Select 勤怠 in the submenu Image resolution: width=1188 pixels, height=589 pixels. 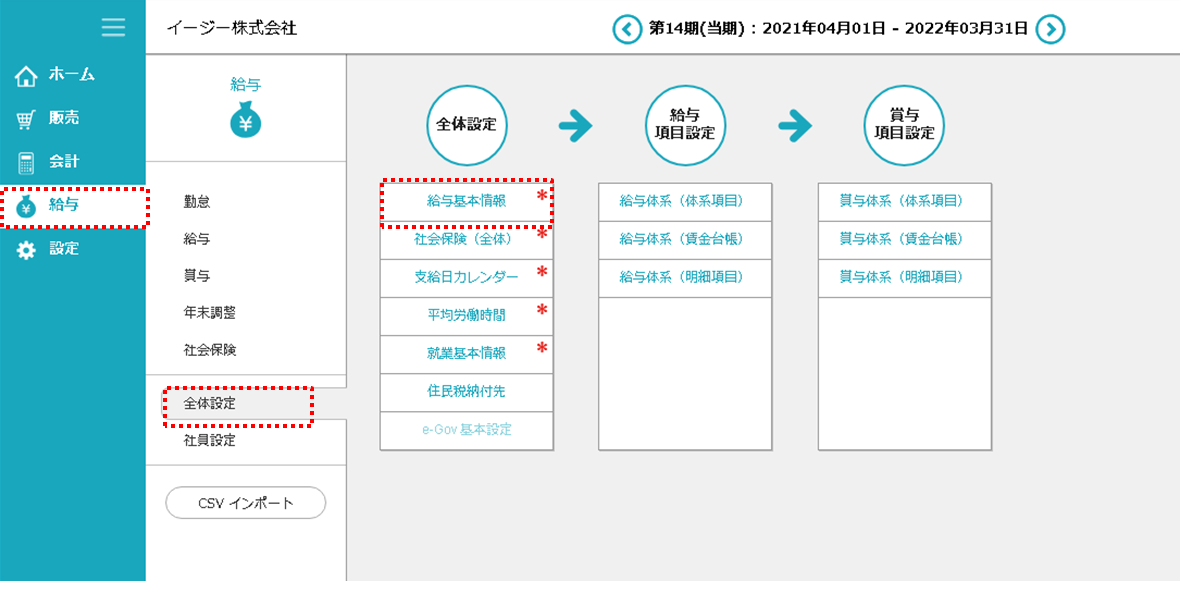click(197, 201)
